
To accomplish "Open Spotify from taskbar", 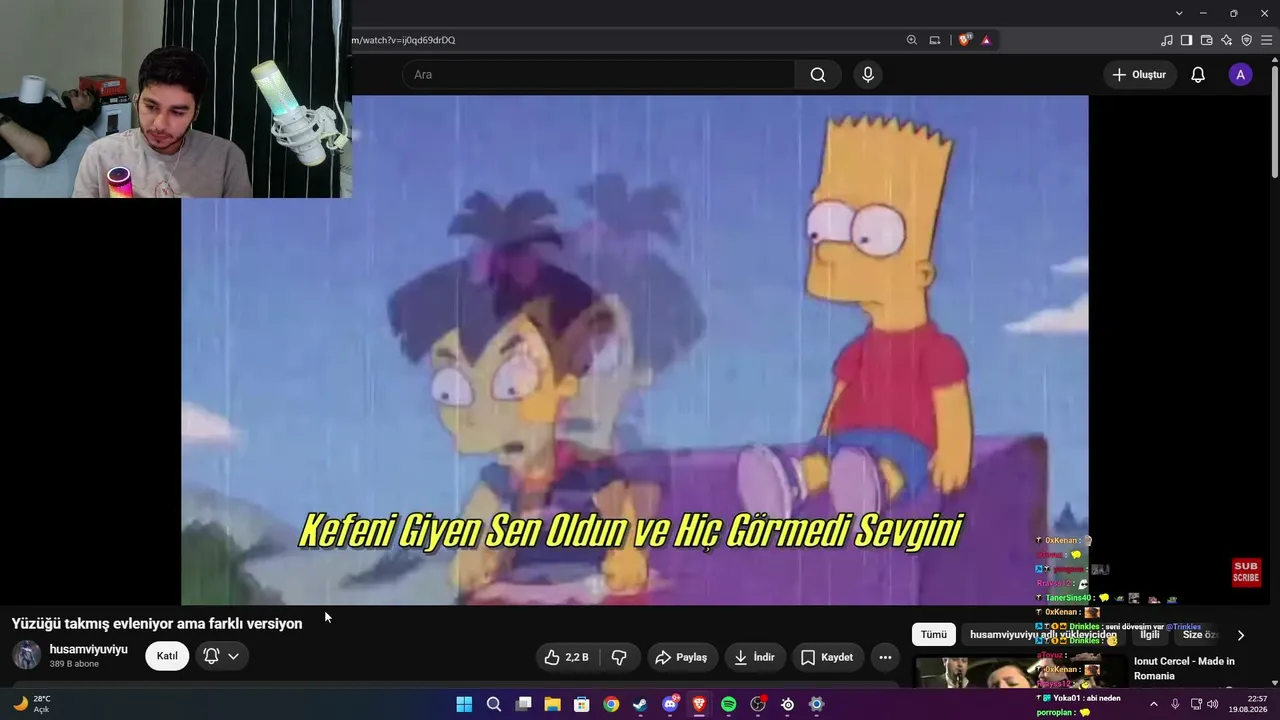I will coord(728,704).
